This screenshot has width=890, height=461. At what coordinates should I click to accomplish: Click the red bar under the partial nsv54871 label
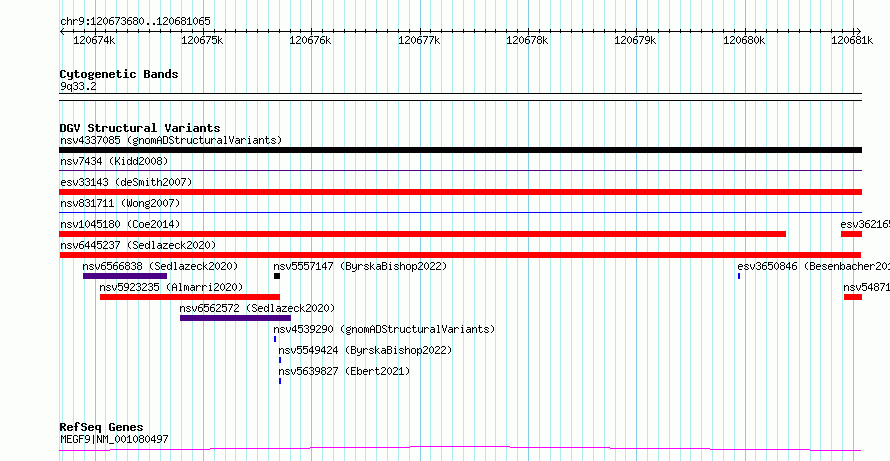853,297
